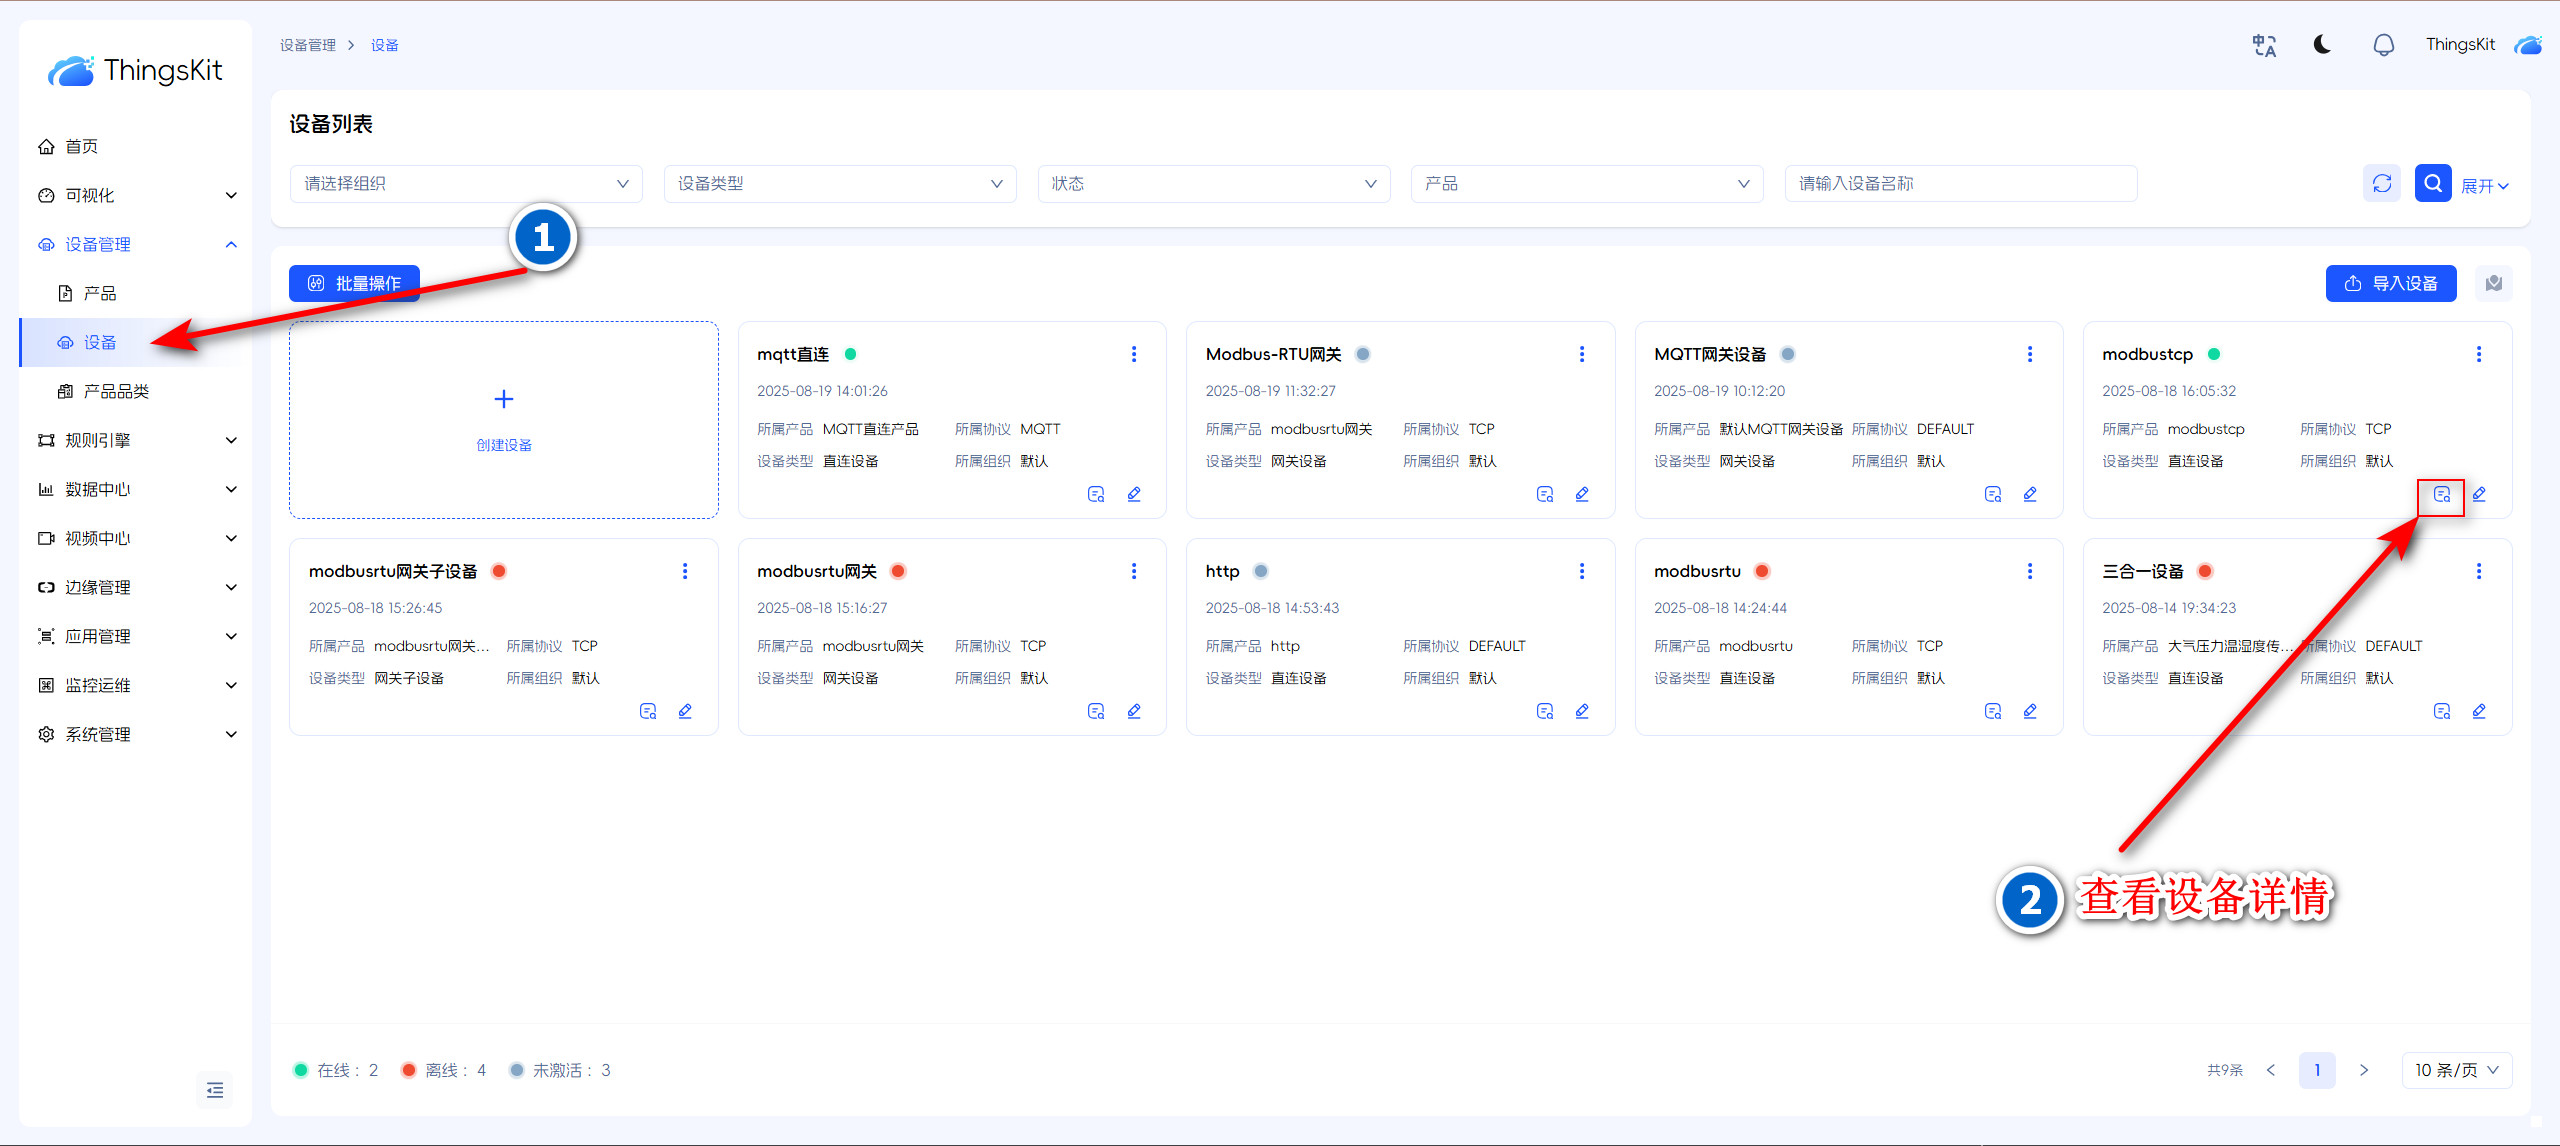Click the 创建设备 add card

[504, 420]
